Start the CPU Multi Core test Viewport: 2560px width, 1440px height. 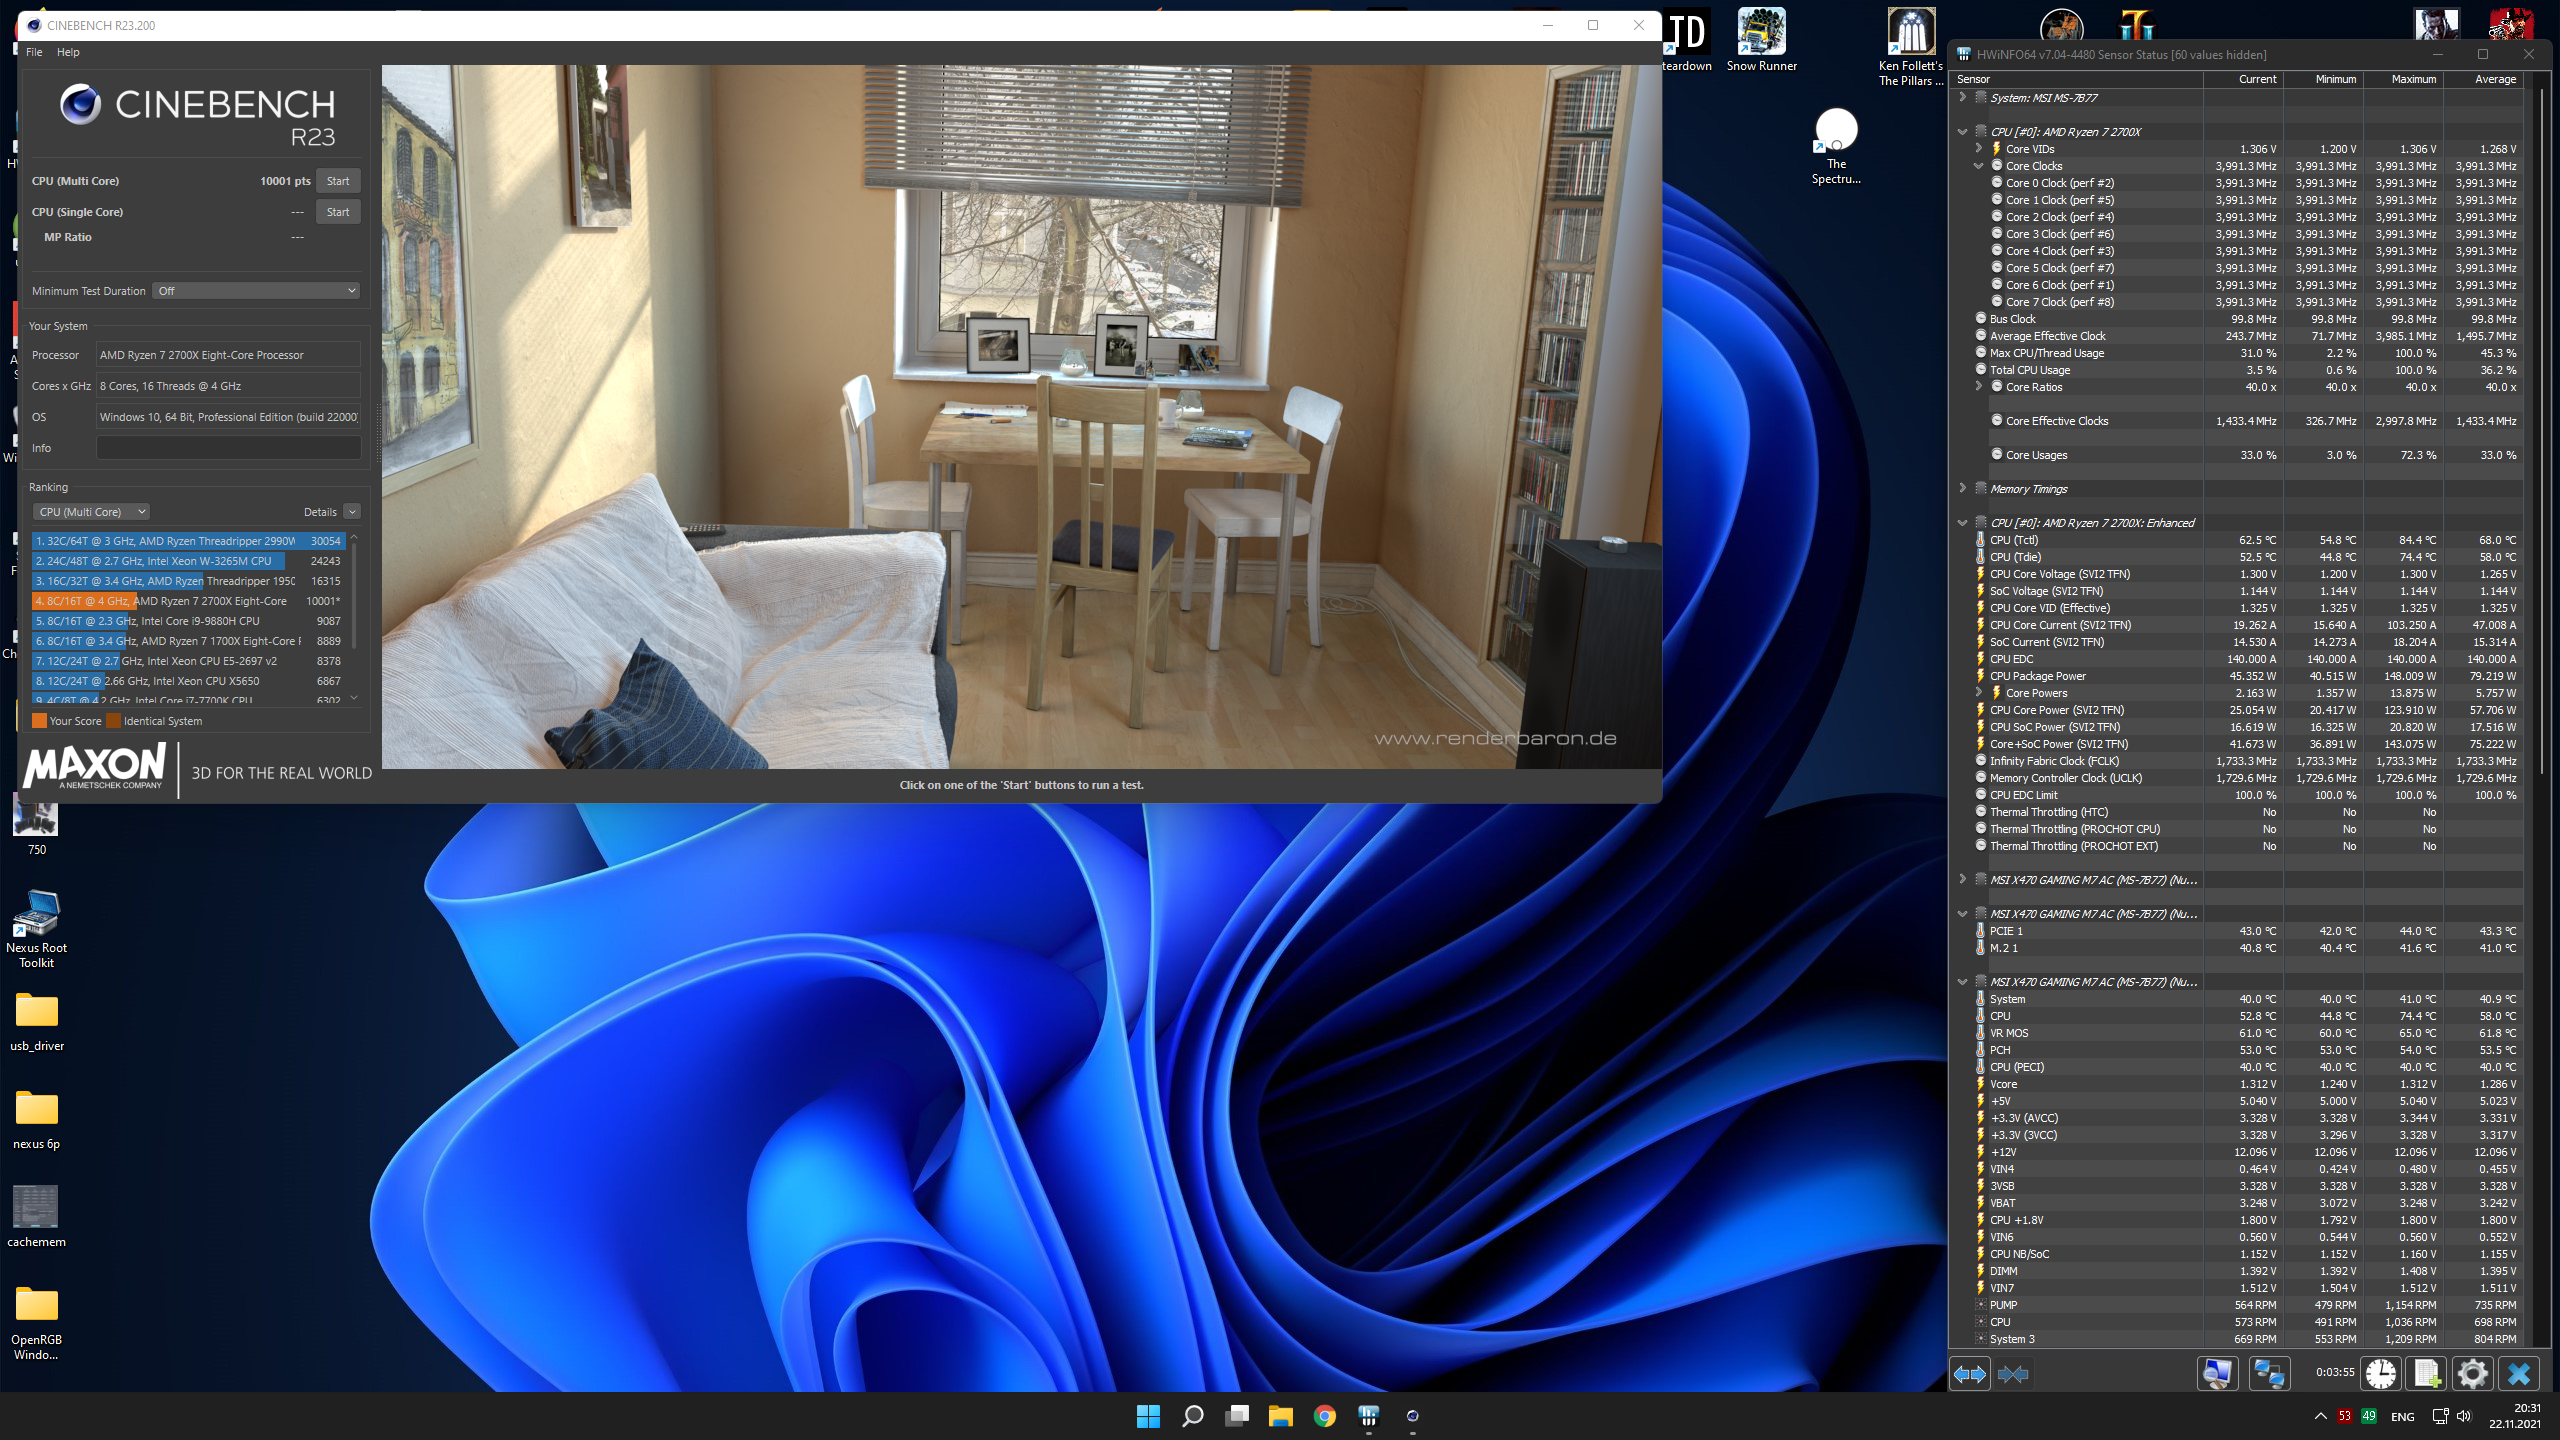coord(338,181)
